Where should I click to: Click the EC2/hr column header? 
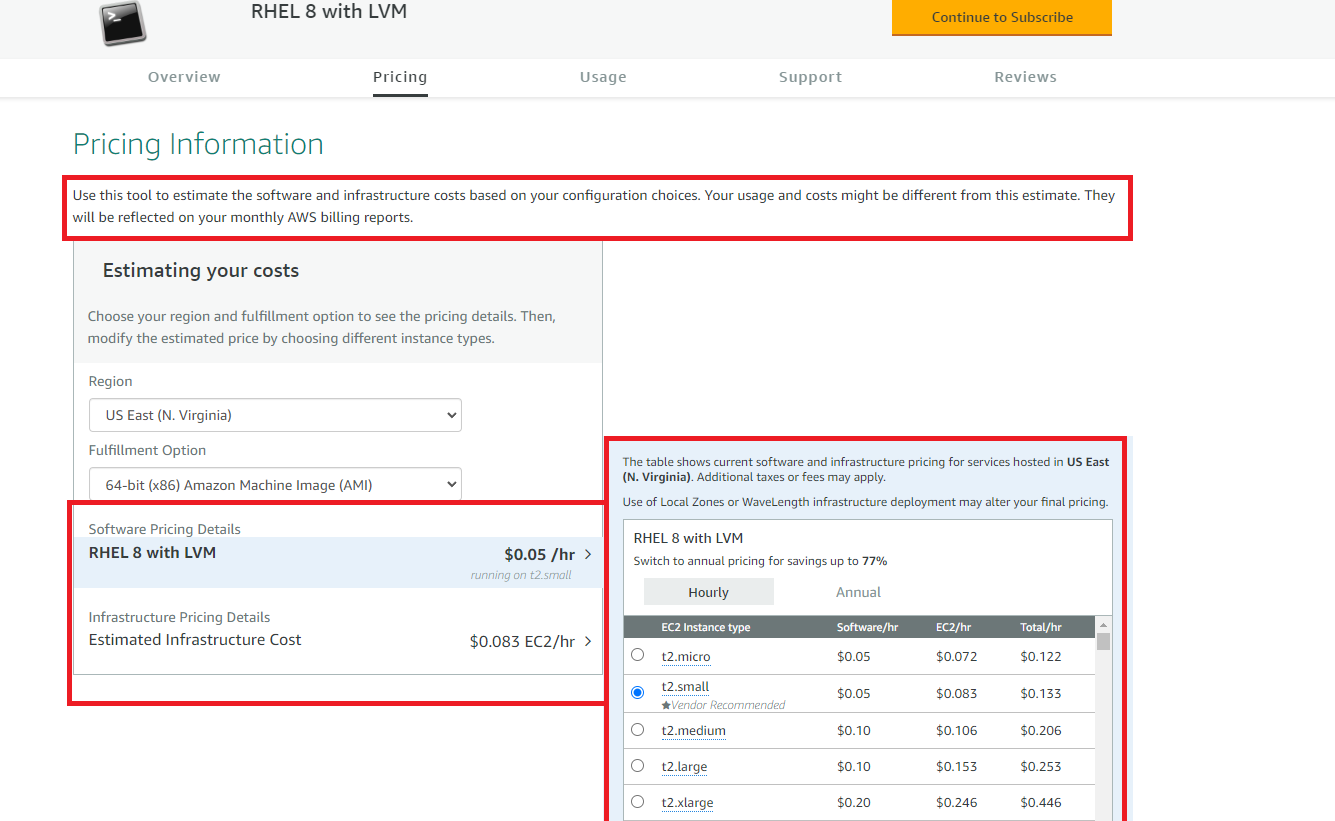click(954, 627)
